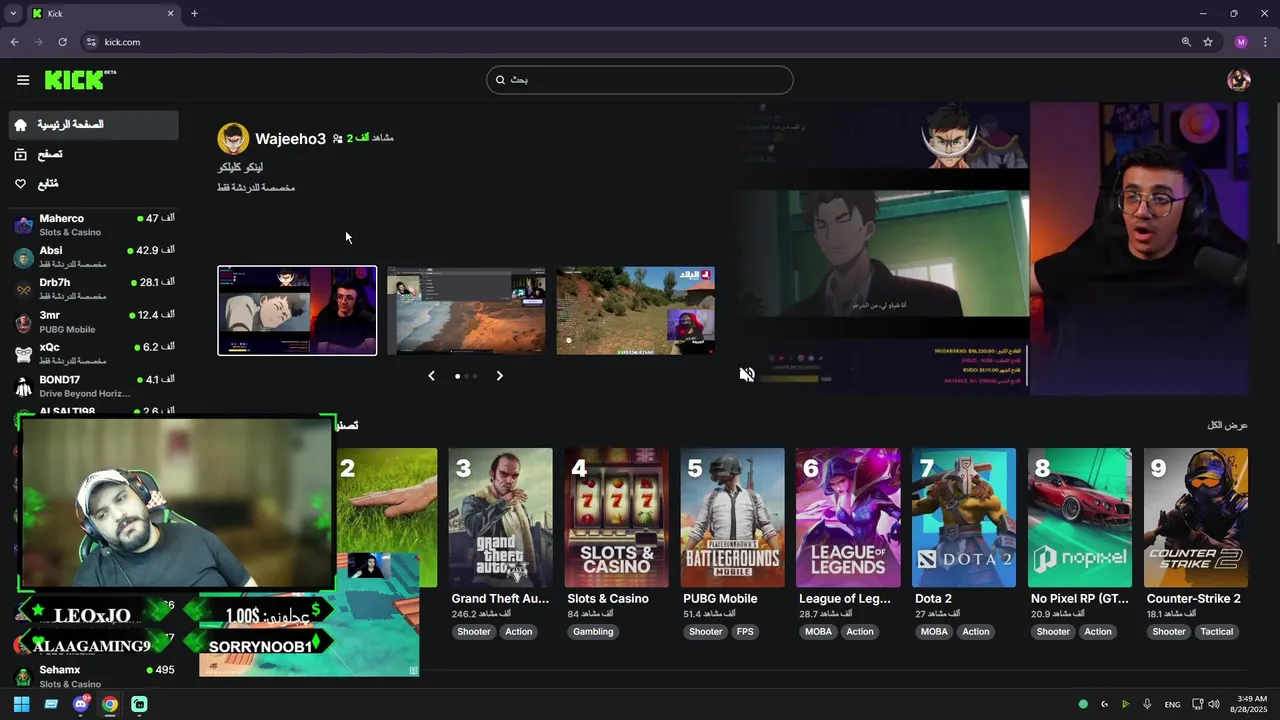Click Shooter tag under No Pixel RP

(x=1053, y=632)
